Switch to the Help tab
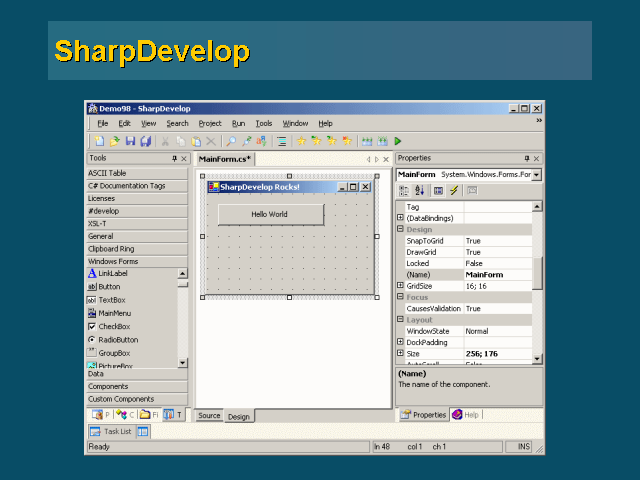640x480 pixels. pos(467,415)
